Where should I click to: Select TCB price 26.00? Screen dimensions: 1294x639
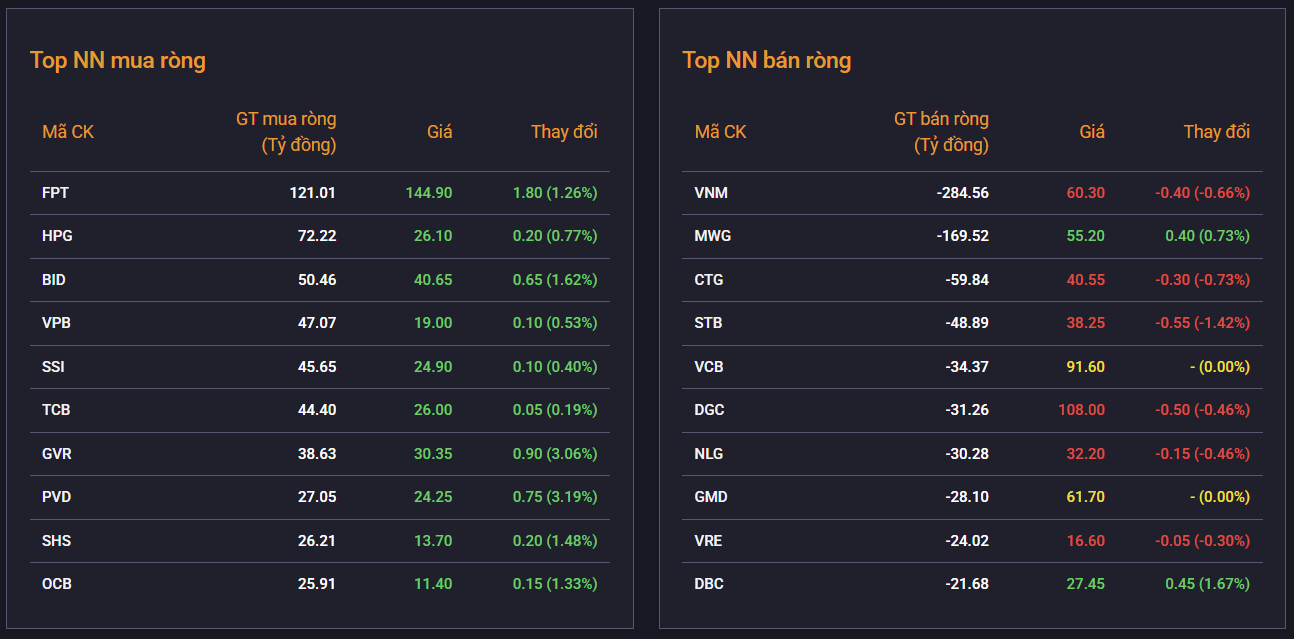433,410
